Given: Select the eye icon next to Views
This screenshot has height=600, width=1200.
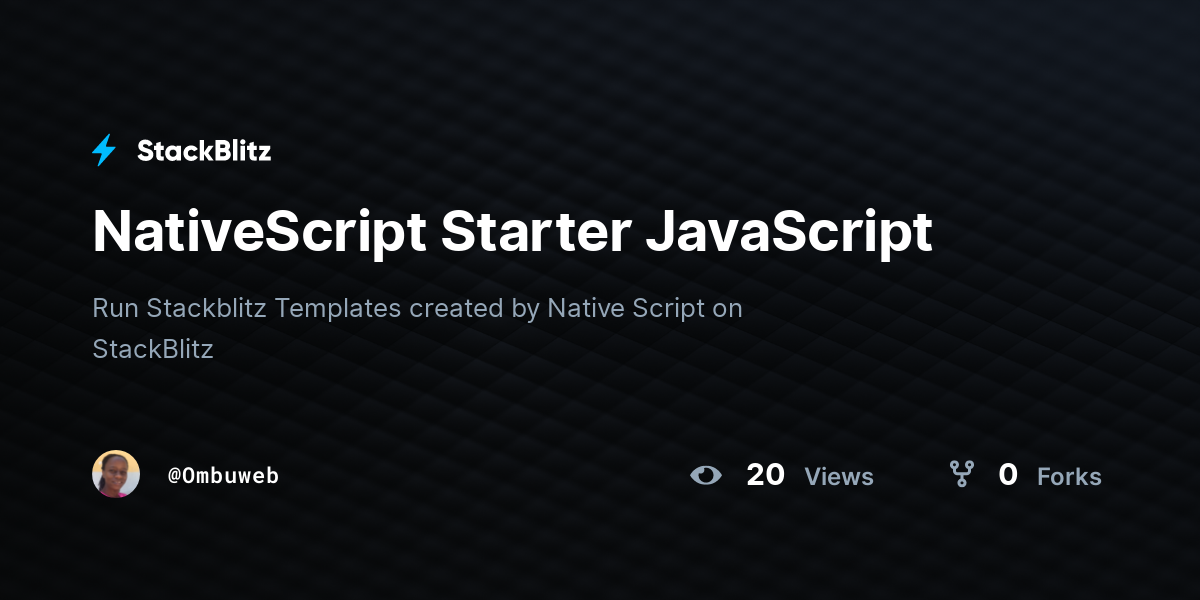Looking at the screenshot, I should pyautogui.click(x=707, y=476).
